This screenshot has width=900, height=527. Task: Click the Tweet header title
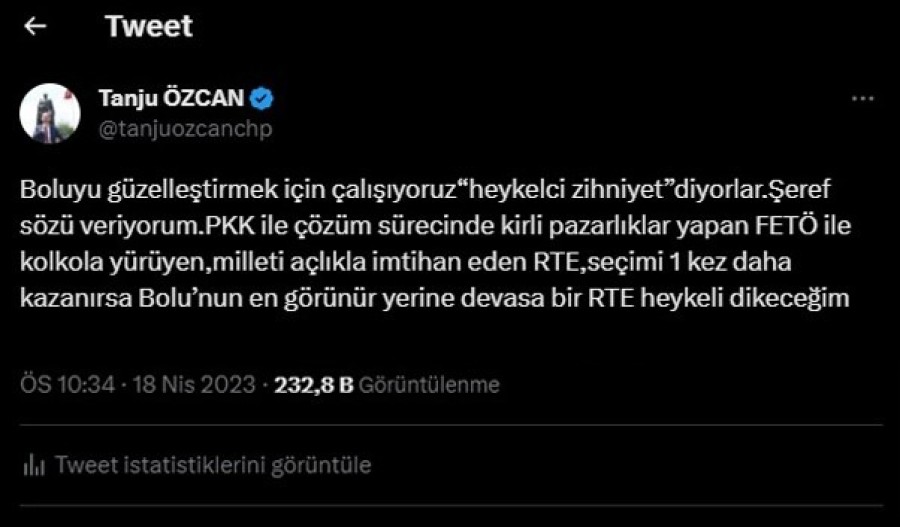click(149, 27)
